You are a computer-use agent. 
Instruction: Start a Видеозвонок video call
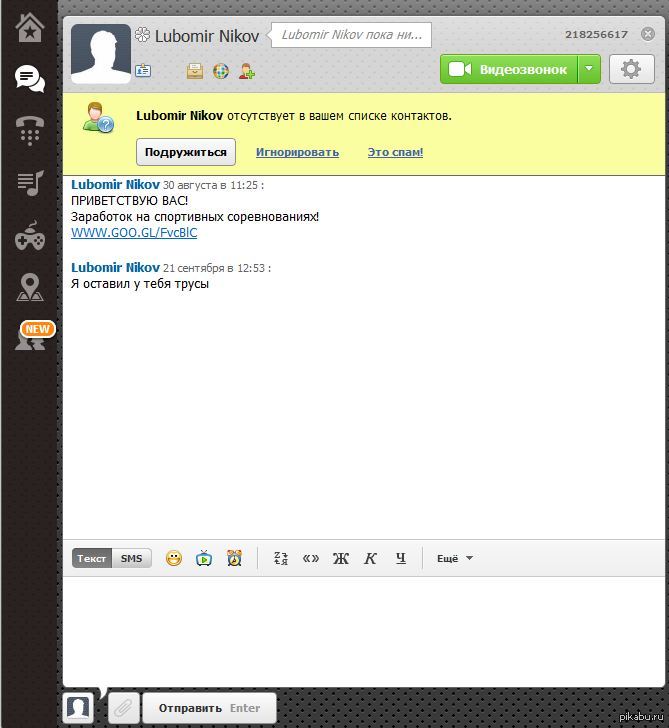pyautogui.click(x=508, y=70)
